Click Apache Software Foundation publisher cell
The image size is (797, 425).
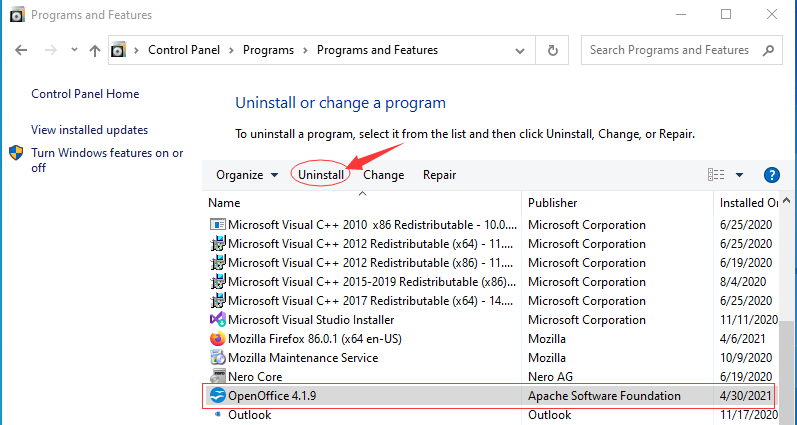[604, 396]
